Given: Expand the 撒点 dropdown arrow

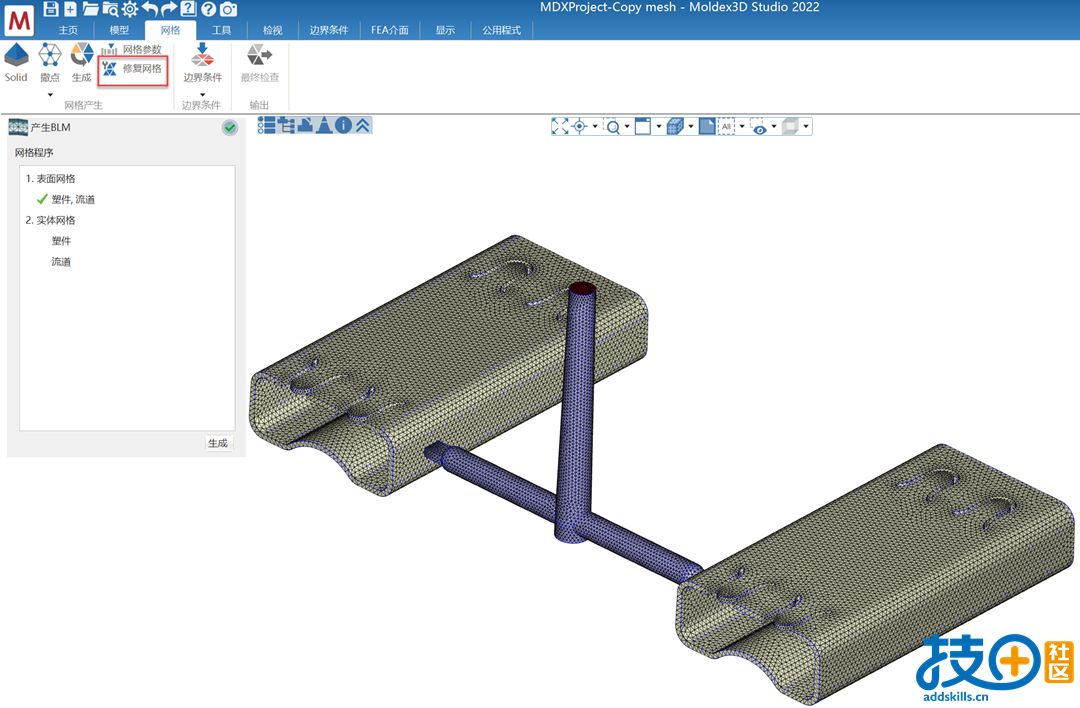Looking at the screenshot, I should tap(50, 95).
